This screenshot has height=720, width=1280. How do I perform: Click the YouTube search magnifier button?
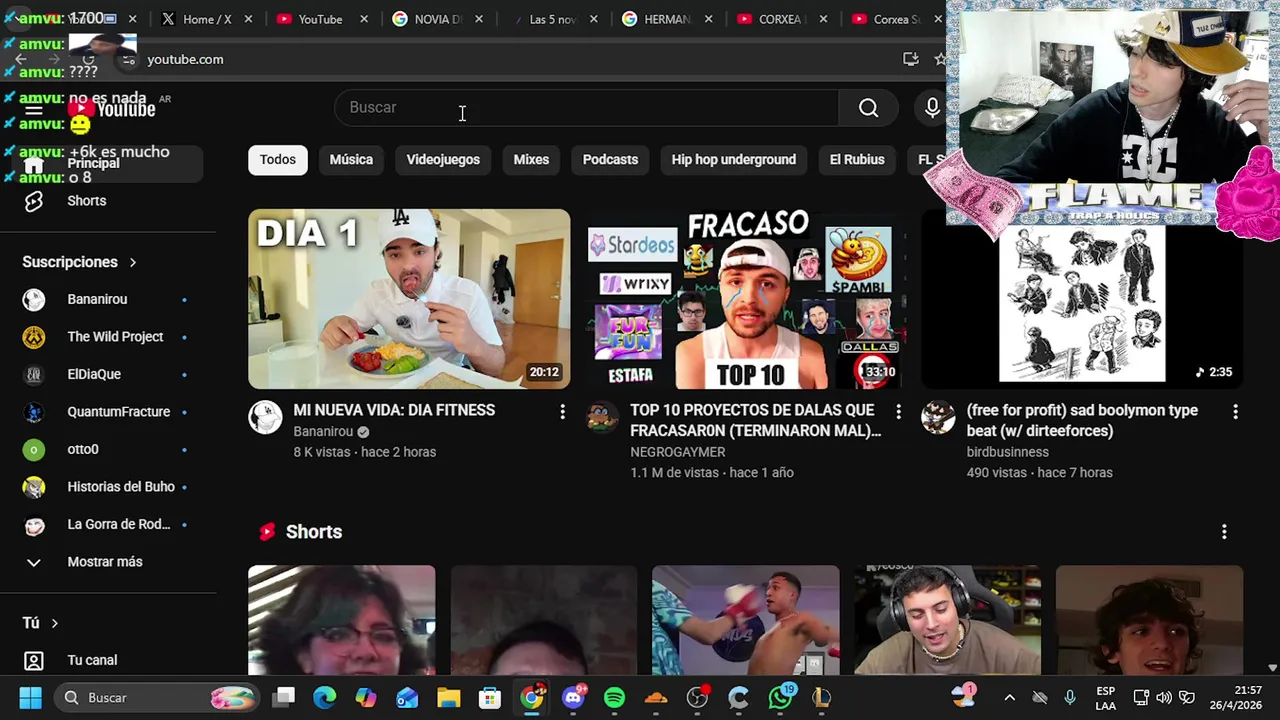[x=868, y=108]
